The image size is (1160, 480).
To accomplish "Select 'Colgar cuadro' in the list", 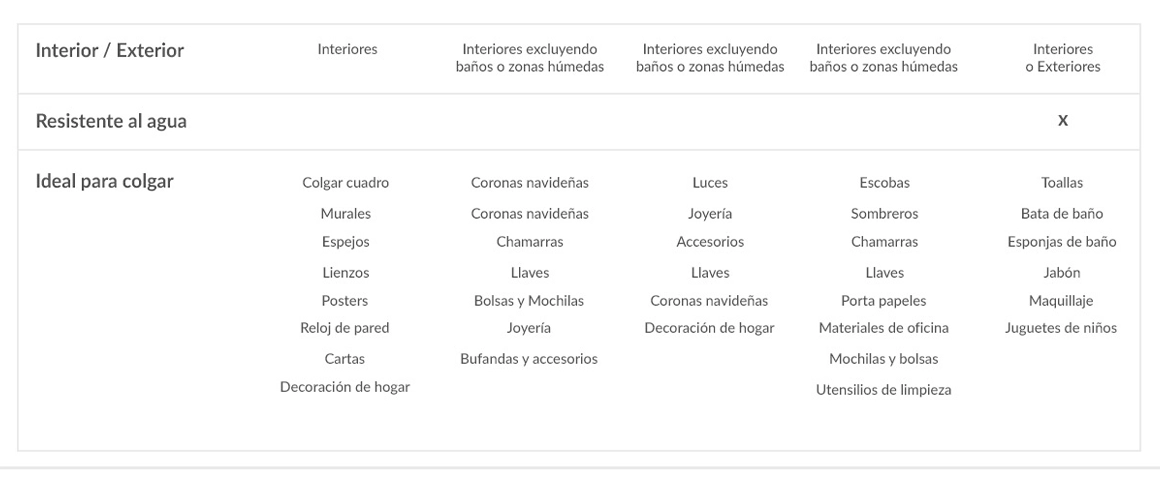I will pos(345,183).
